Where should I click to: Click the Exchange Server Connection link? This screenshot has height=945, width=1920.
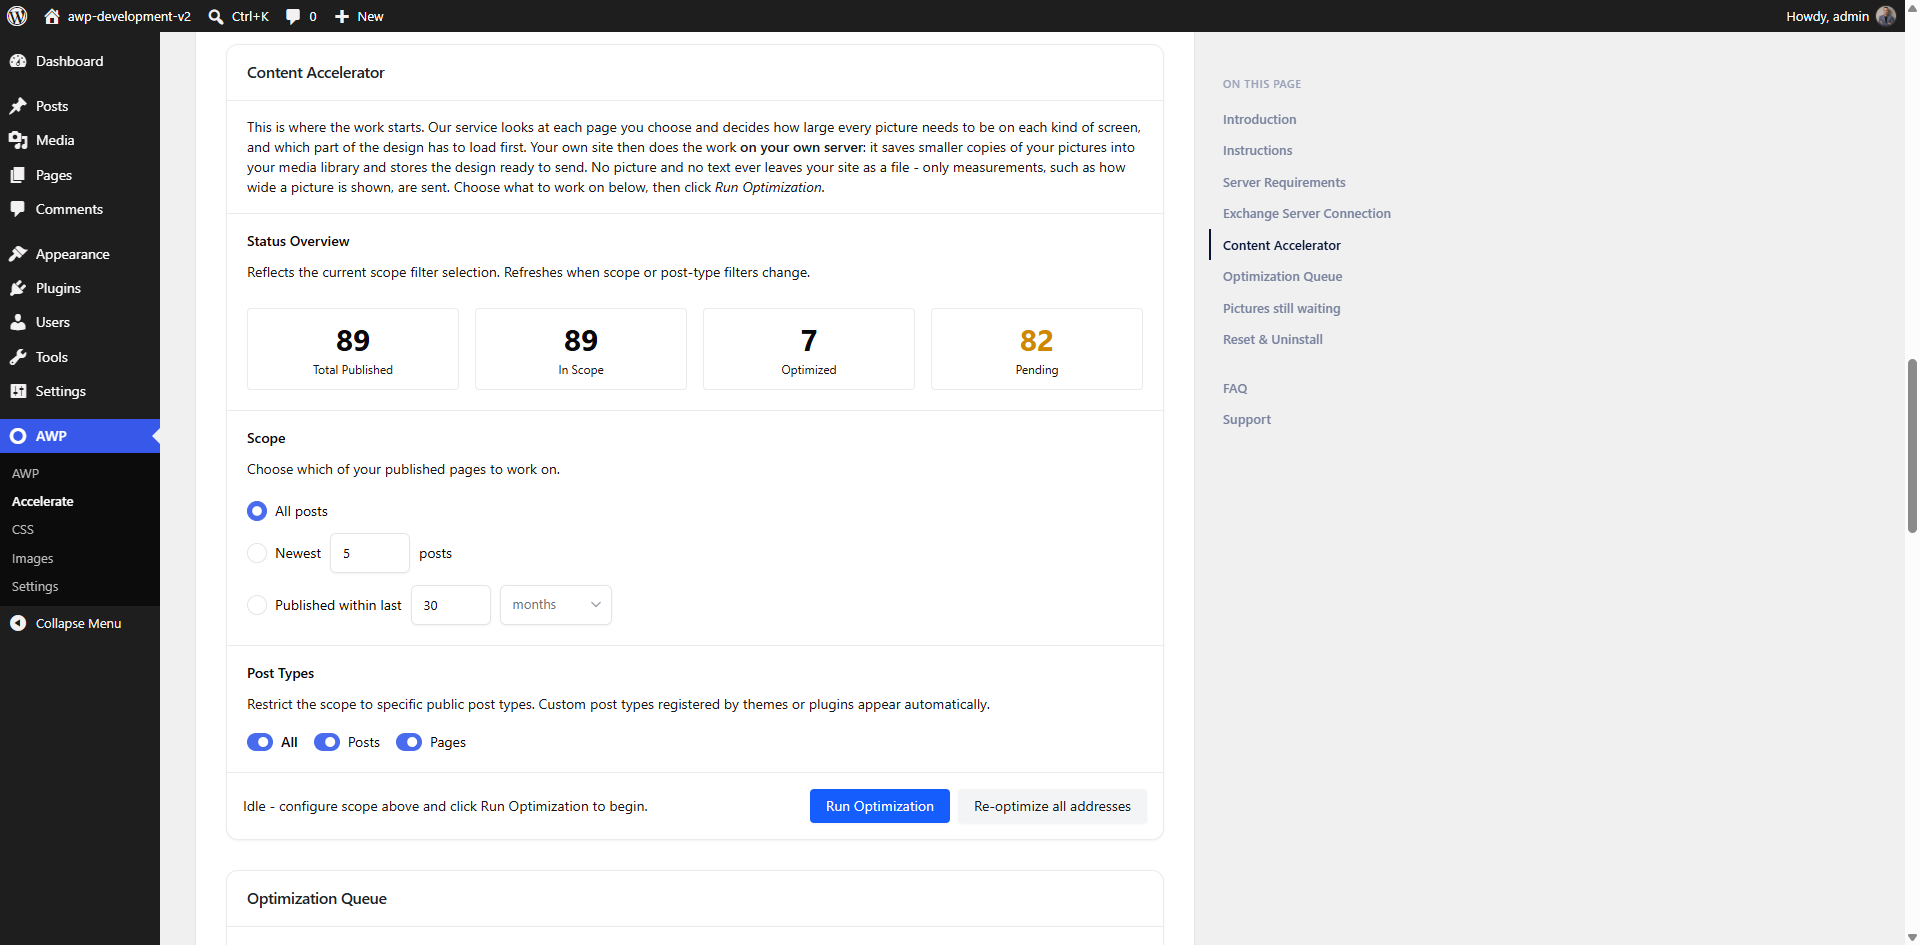coord(1306,214)
